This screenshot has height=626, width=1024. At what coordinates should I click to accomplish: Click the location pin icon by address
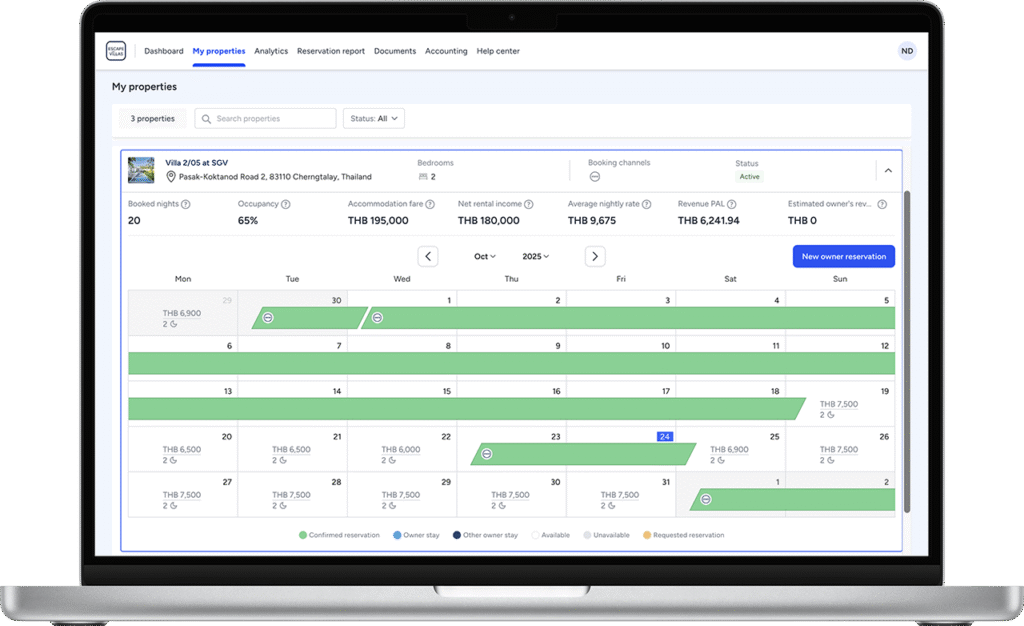pos(171,177)
